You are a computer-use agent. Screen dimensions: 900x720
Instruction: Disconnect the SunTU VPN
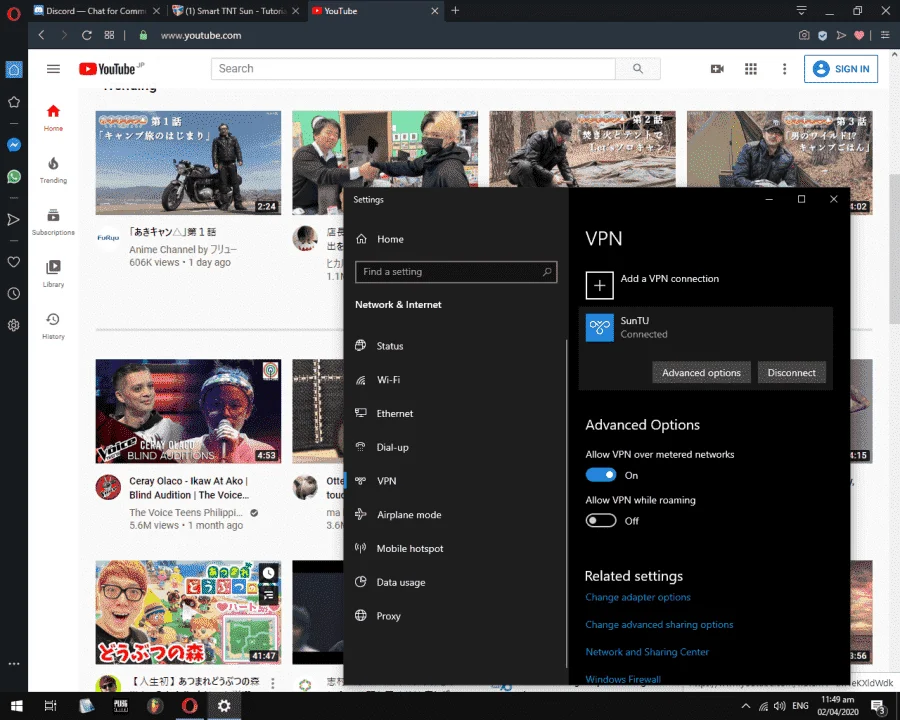coord(792,373)
